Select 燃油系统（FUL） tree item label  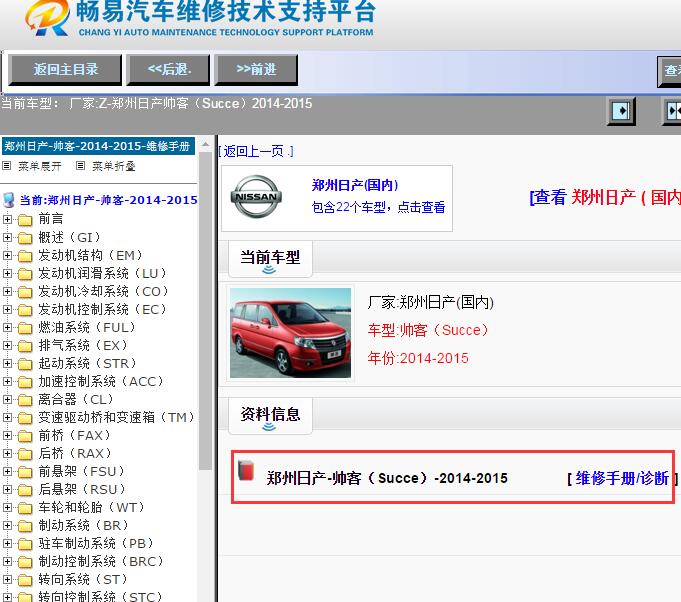click(87, 327)
